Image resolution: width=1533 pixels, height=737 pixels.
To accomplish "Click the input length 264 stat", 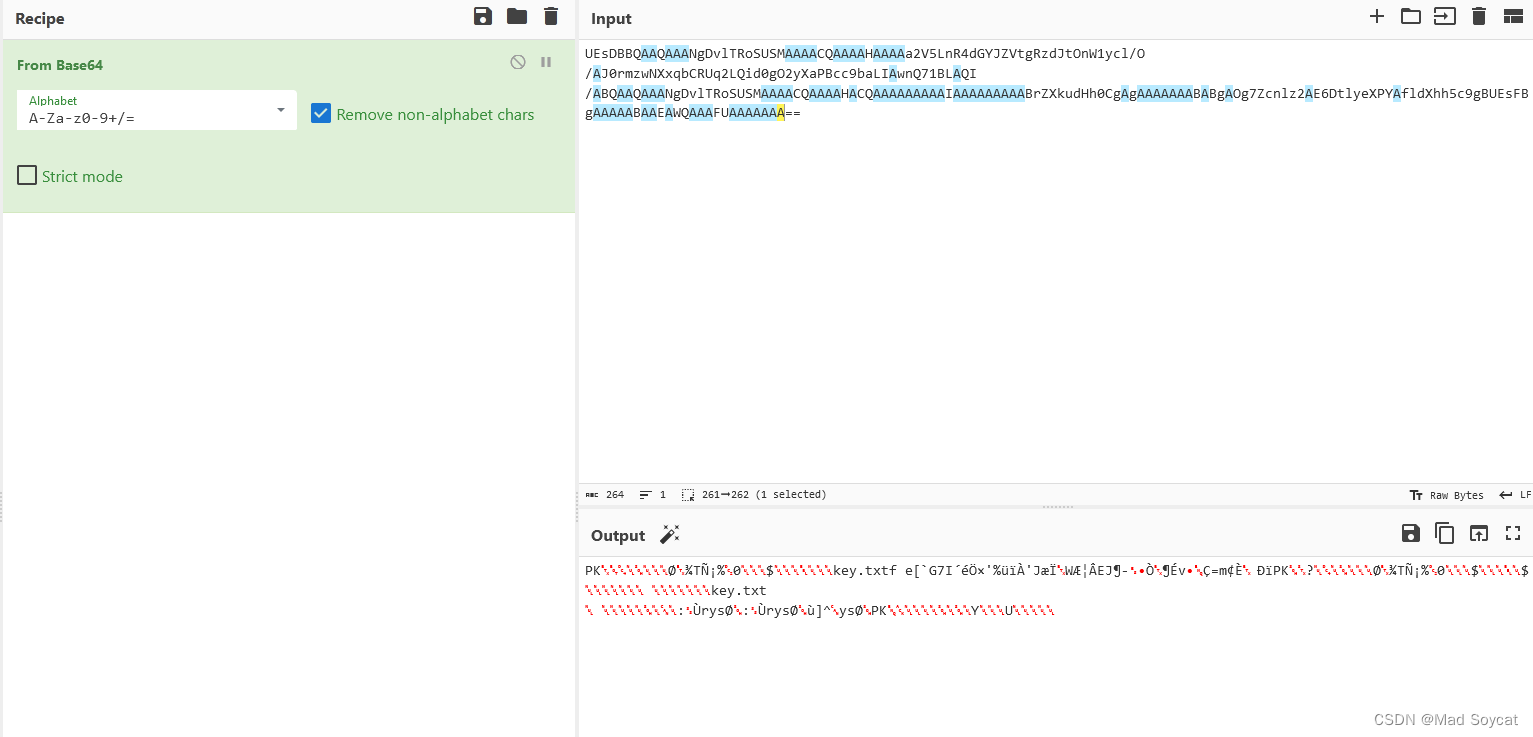I will [x=605, y=495].
